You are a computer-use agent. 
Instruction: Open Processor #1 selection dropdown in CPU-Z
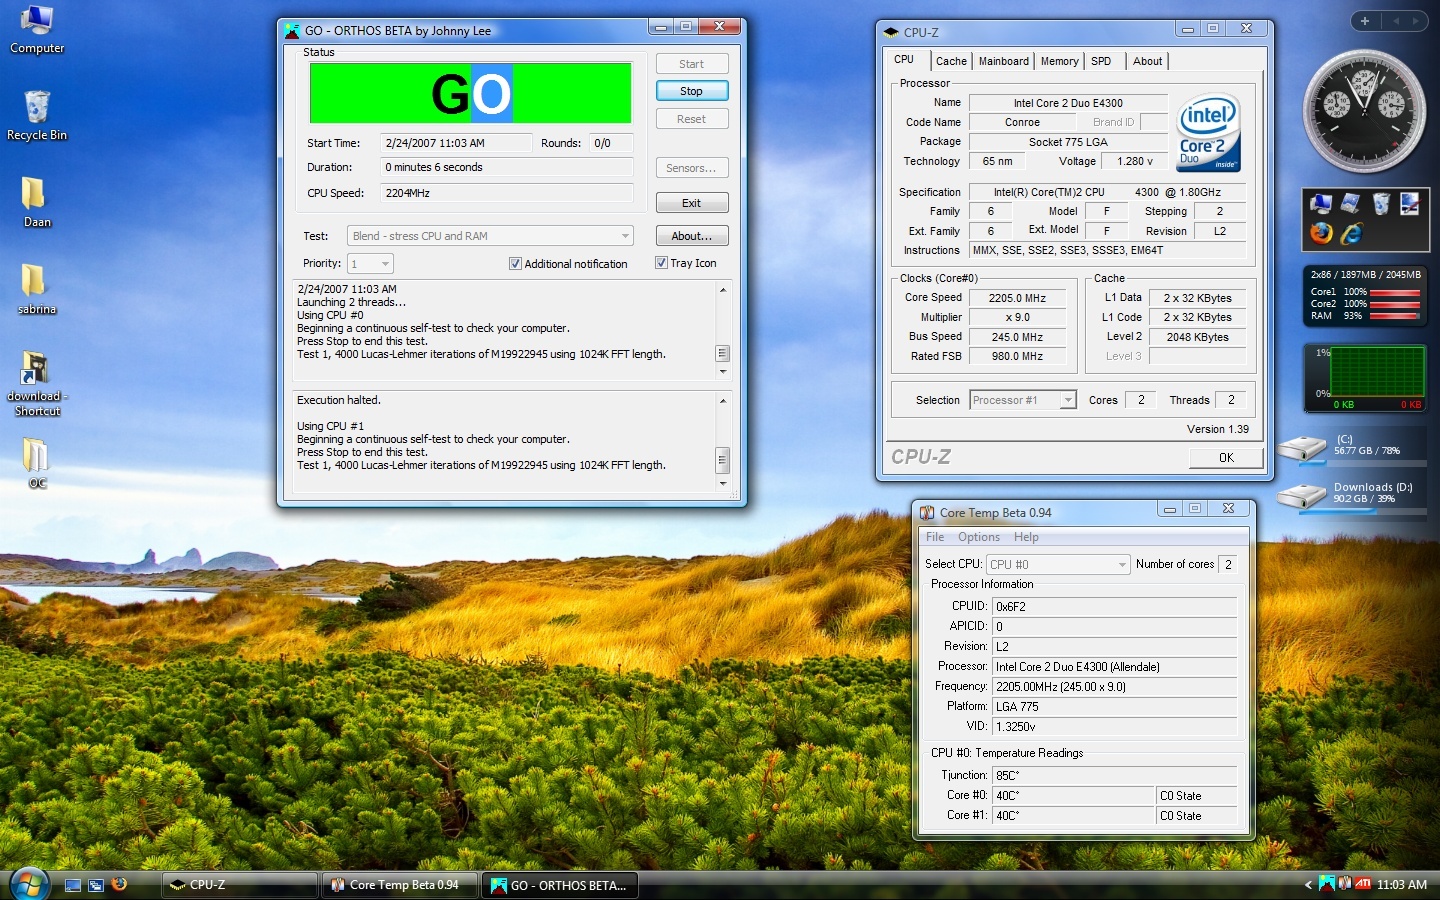pyautogui.click(x=1023, y=400)
